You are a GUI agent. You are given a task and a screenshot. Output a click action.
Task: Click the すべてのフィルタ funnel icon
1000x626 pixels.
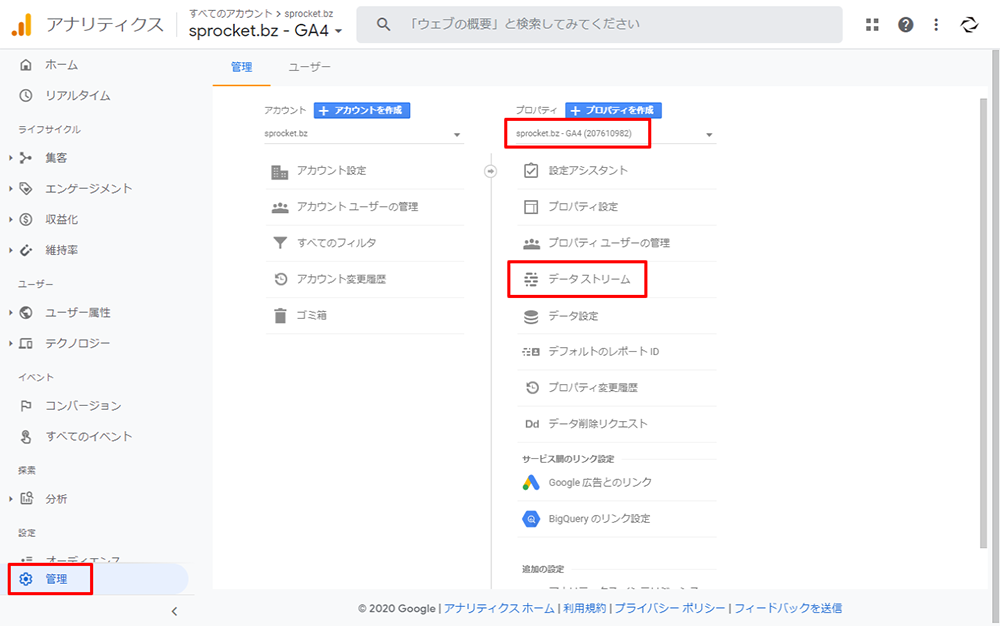(279, 243)
